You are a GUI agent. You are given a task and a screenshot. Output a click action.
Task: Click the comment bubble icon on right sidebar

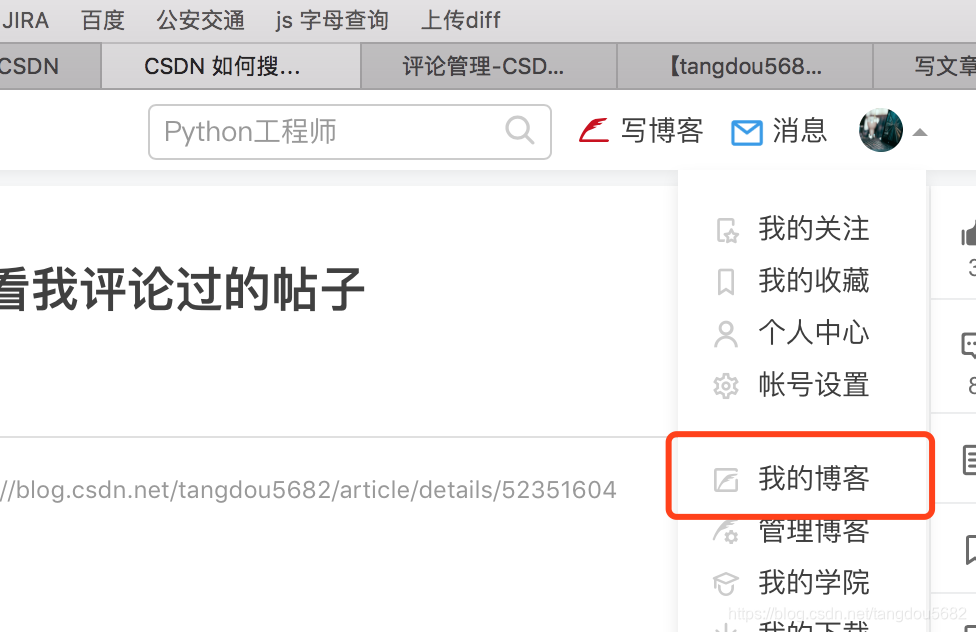(x=969, y=346)
